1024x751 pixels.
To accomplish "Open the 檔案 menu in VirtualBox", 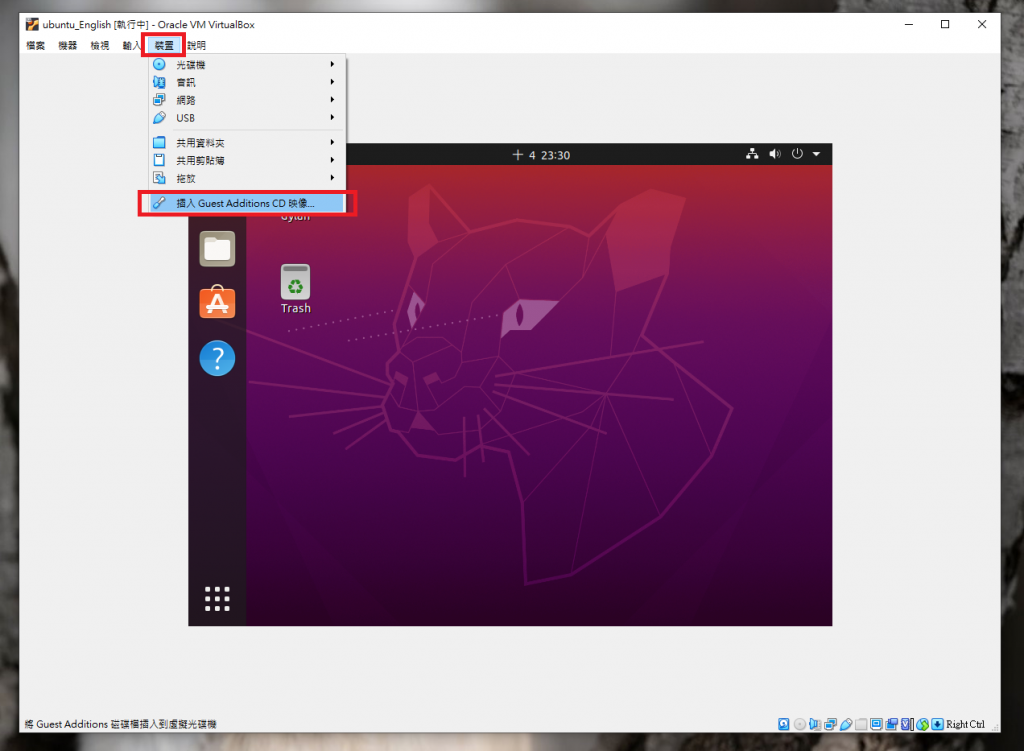I will coord(35,46).
